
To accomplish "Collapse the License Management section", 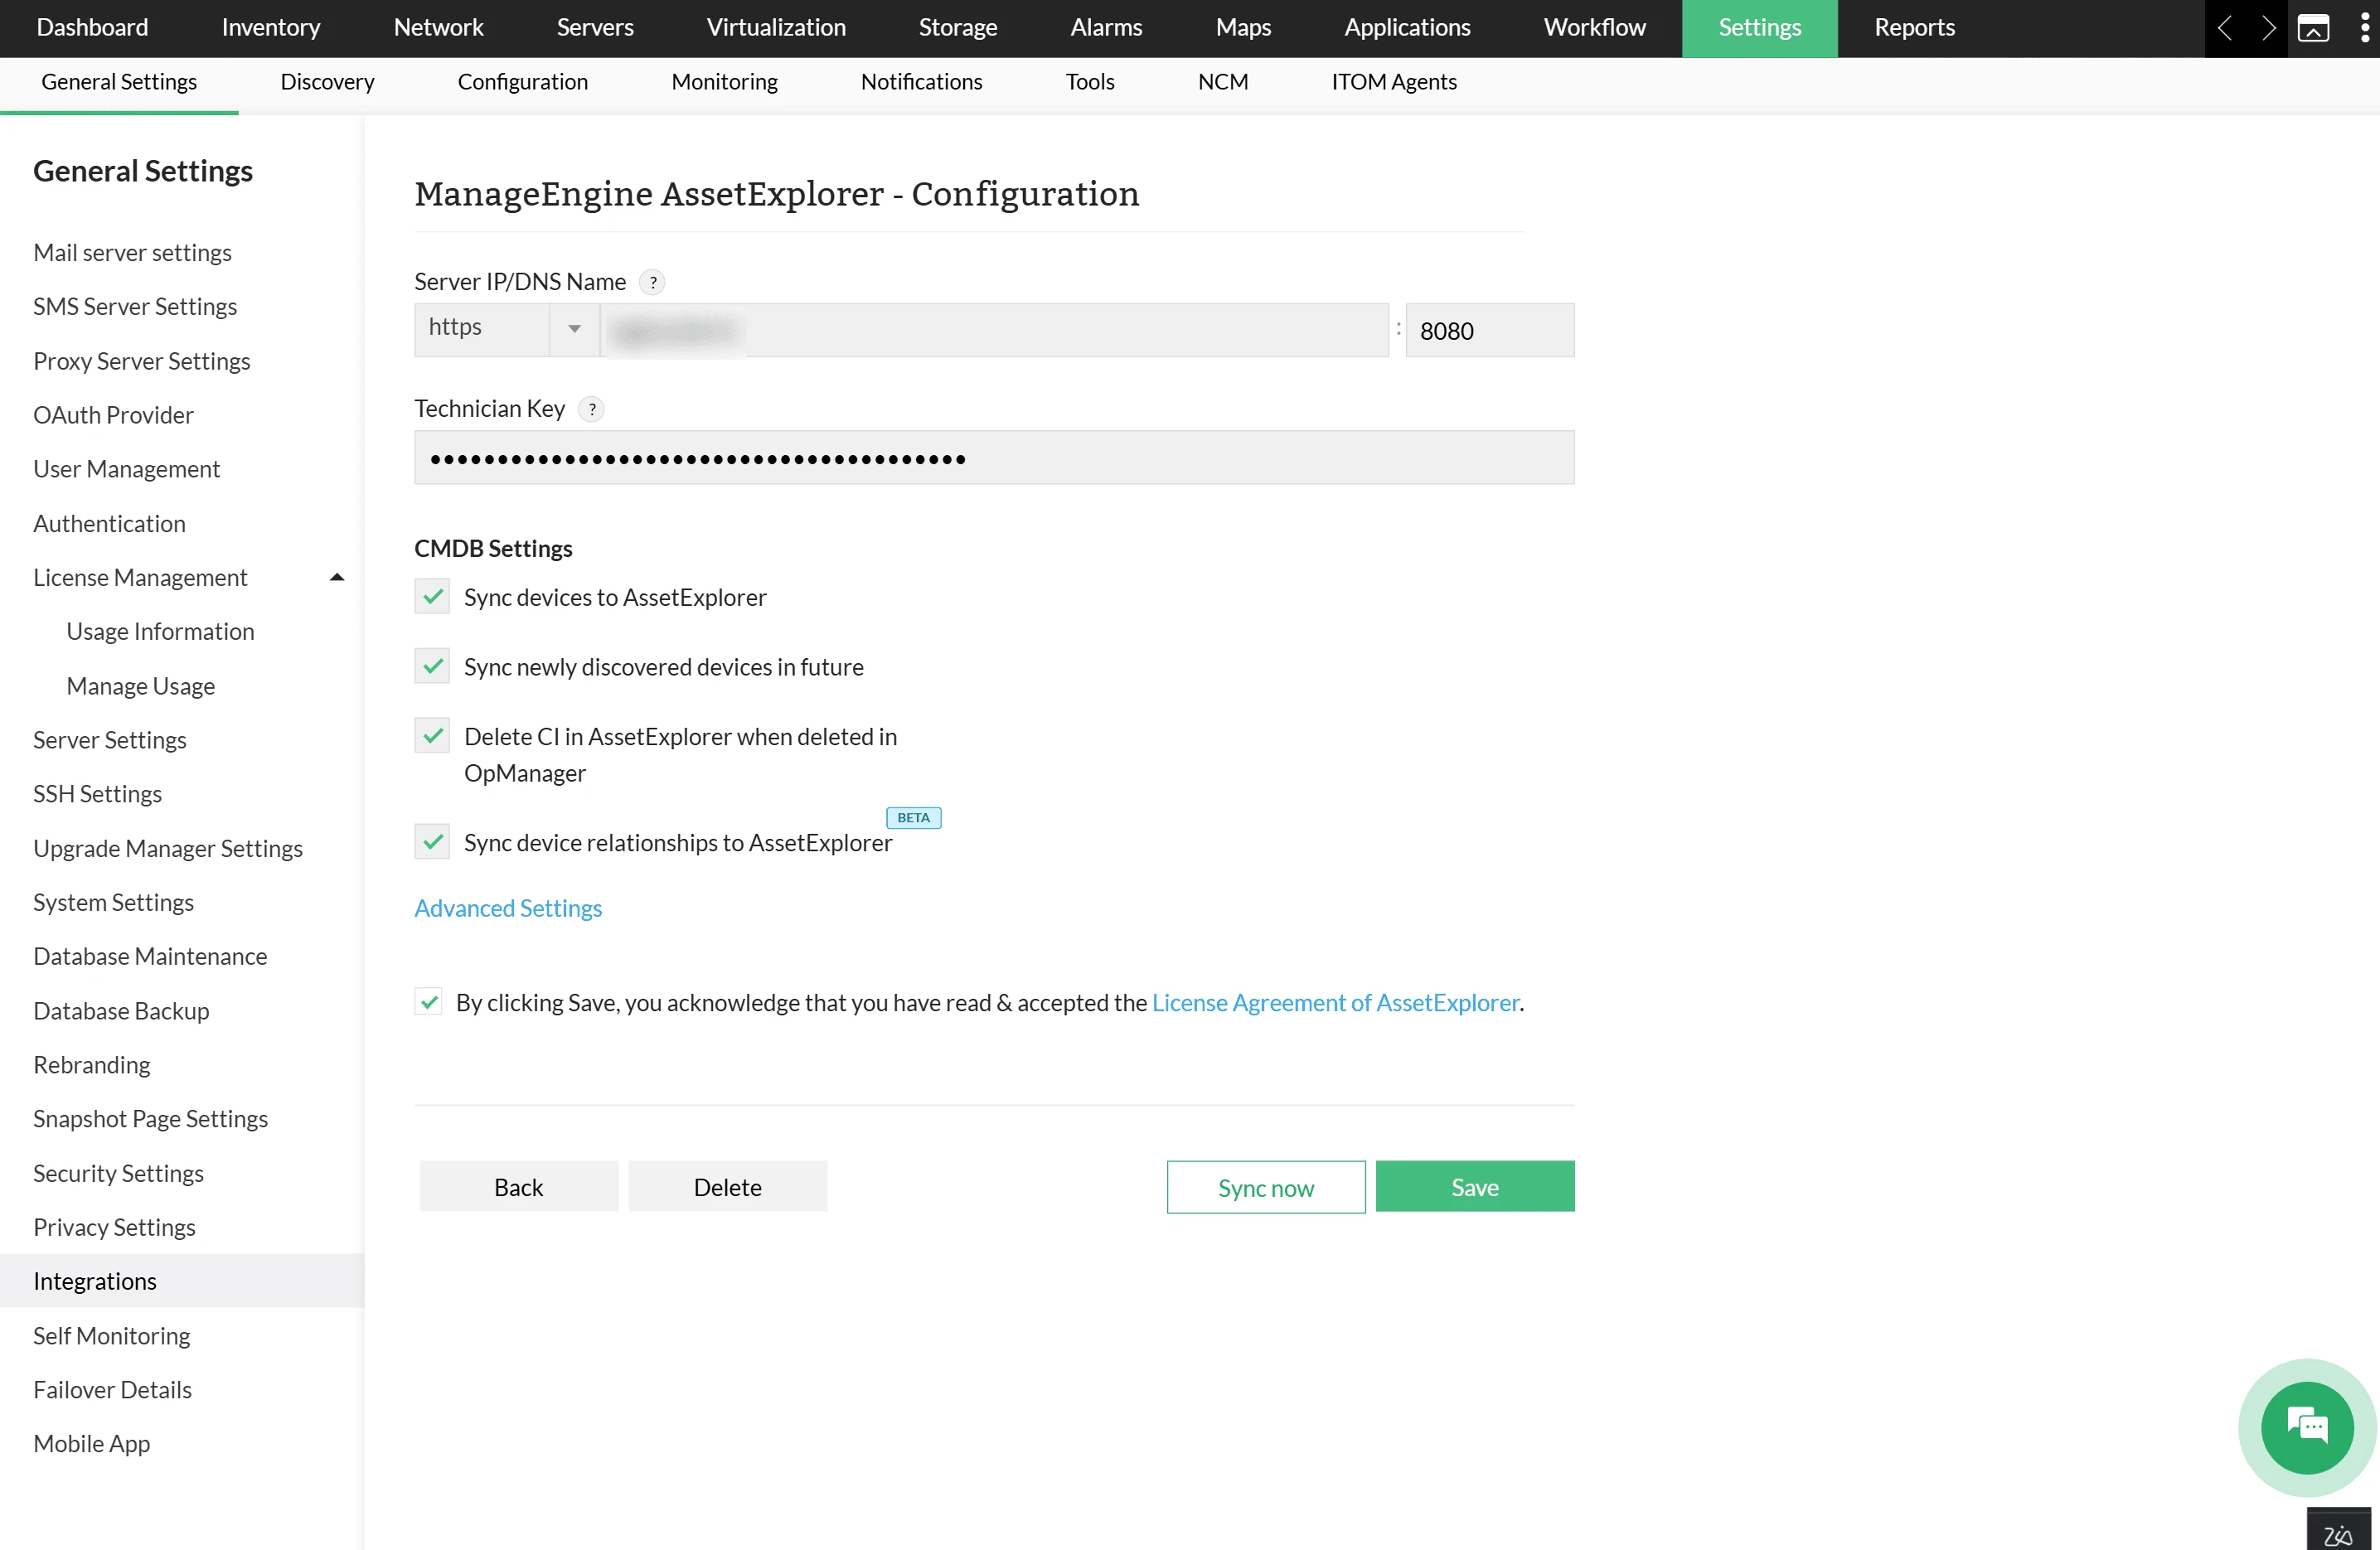I will [x=336, y=577].
